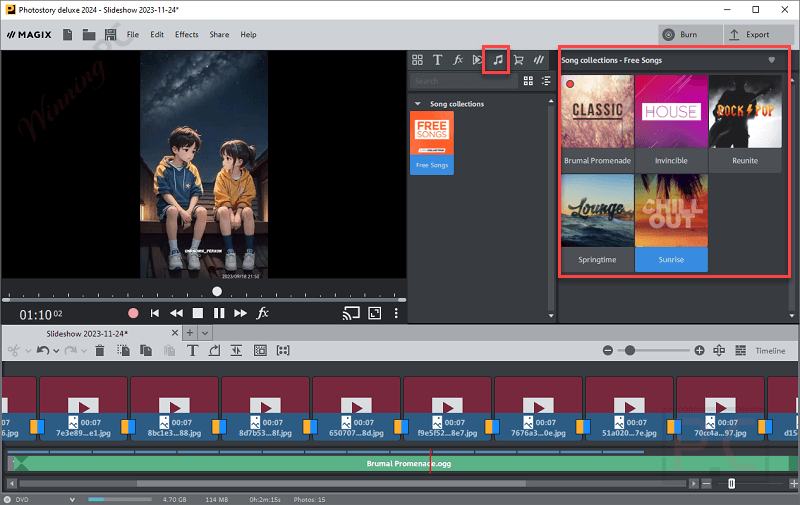800x505 pixels.
Task: Toggle the favorites heart icon
Action: pos(771,60)
